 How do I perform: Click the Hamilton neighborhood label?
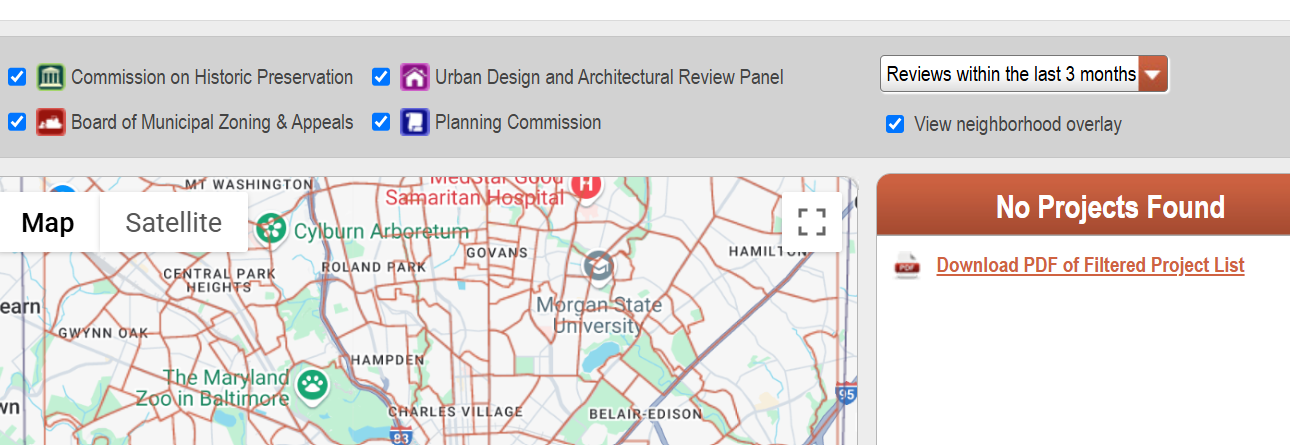769,252
